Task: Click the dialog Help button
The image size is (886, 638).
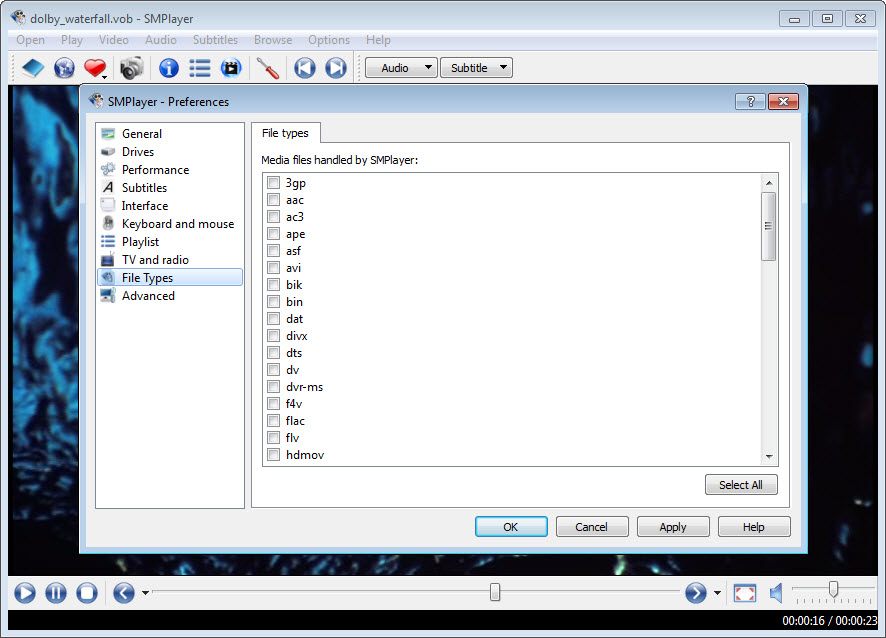Action: click(x=753, y=527)
